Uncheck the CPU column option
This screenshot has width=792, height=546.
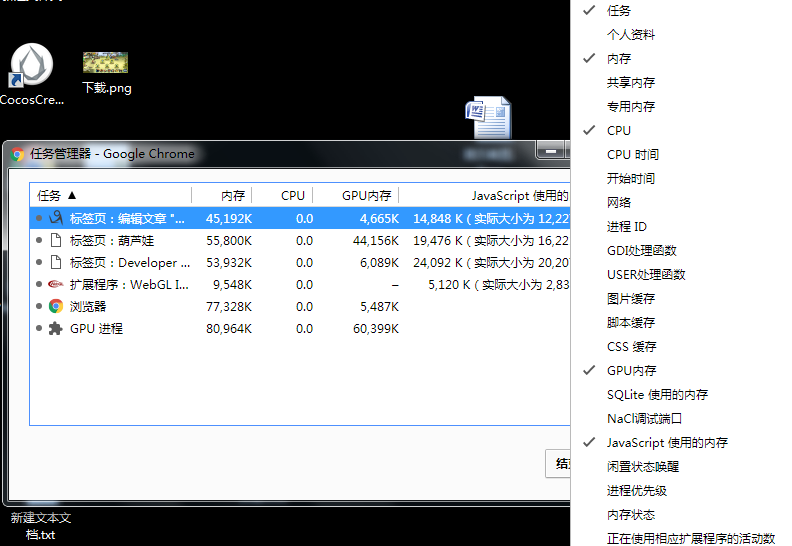pos(618,130)
